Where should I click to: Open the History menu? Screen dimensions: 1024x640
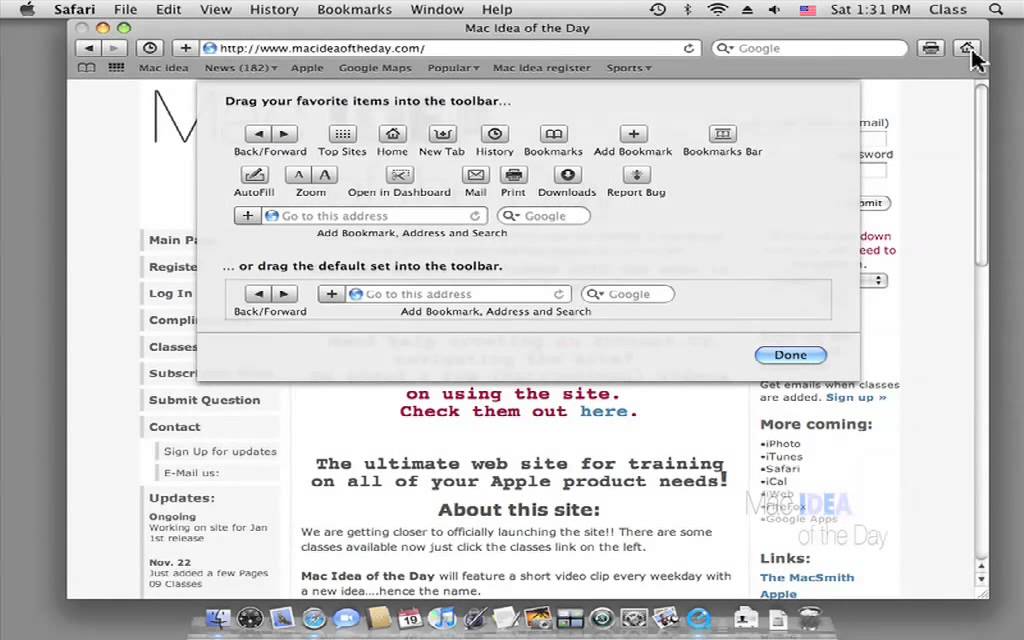[274, 10]
